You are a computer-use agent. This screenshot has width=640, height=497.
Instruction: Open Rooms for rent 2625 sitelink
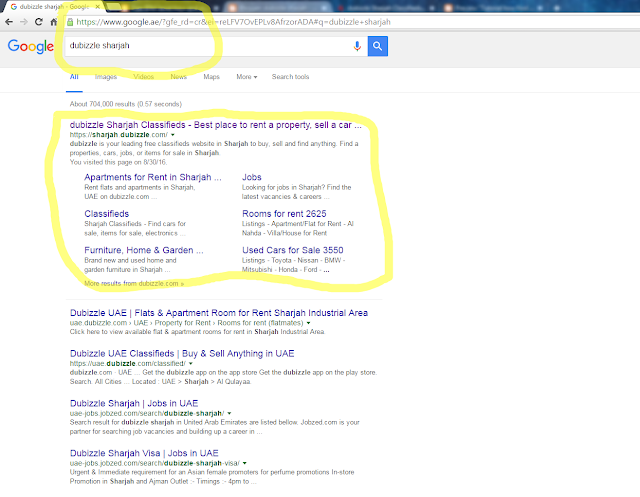284,214
